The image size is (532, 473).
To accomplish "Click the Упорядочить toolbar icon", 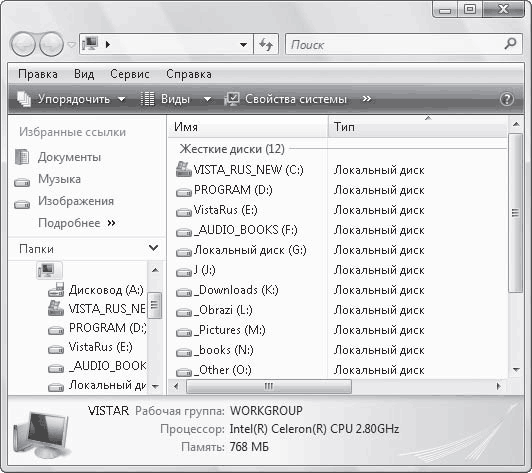I will pos(24,99).
